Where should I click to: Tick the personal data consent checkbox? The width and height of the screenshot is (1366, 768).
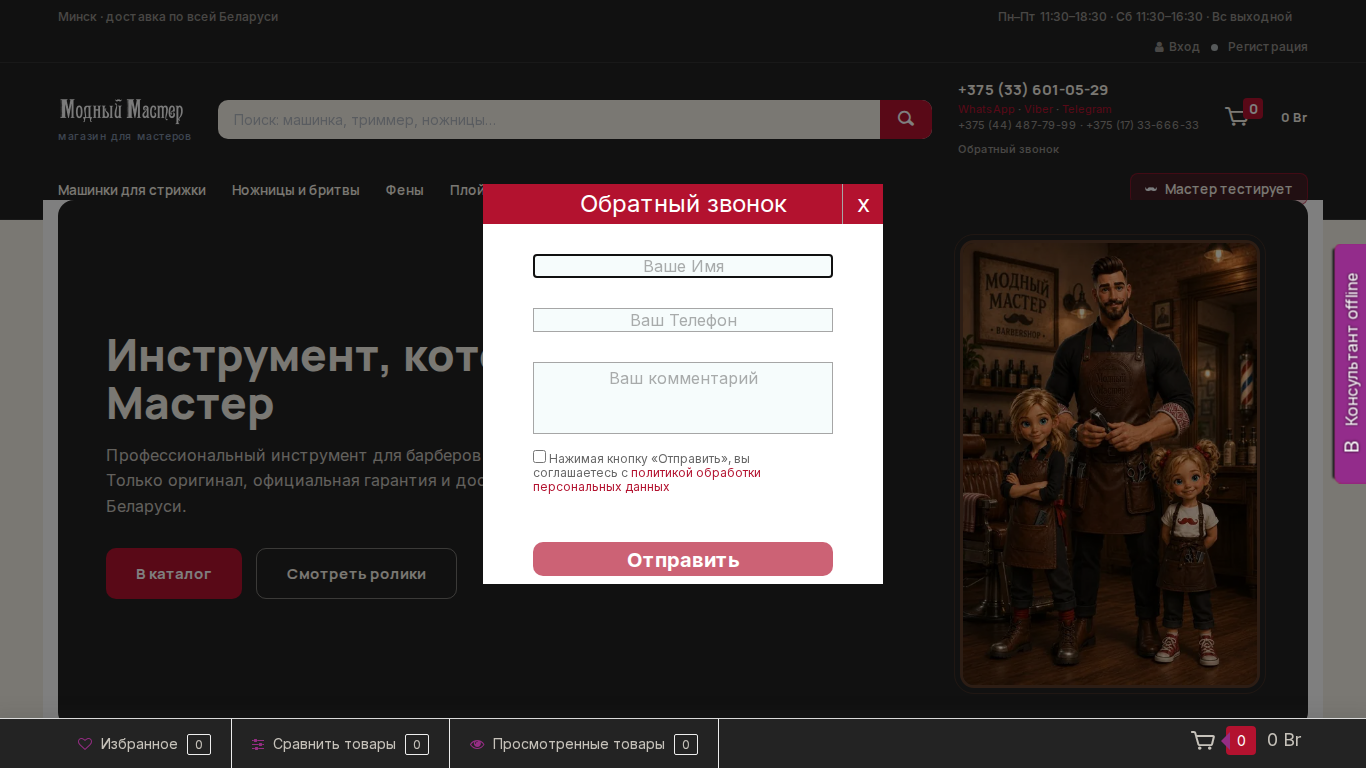point(540,457)
